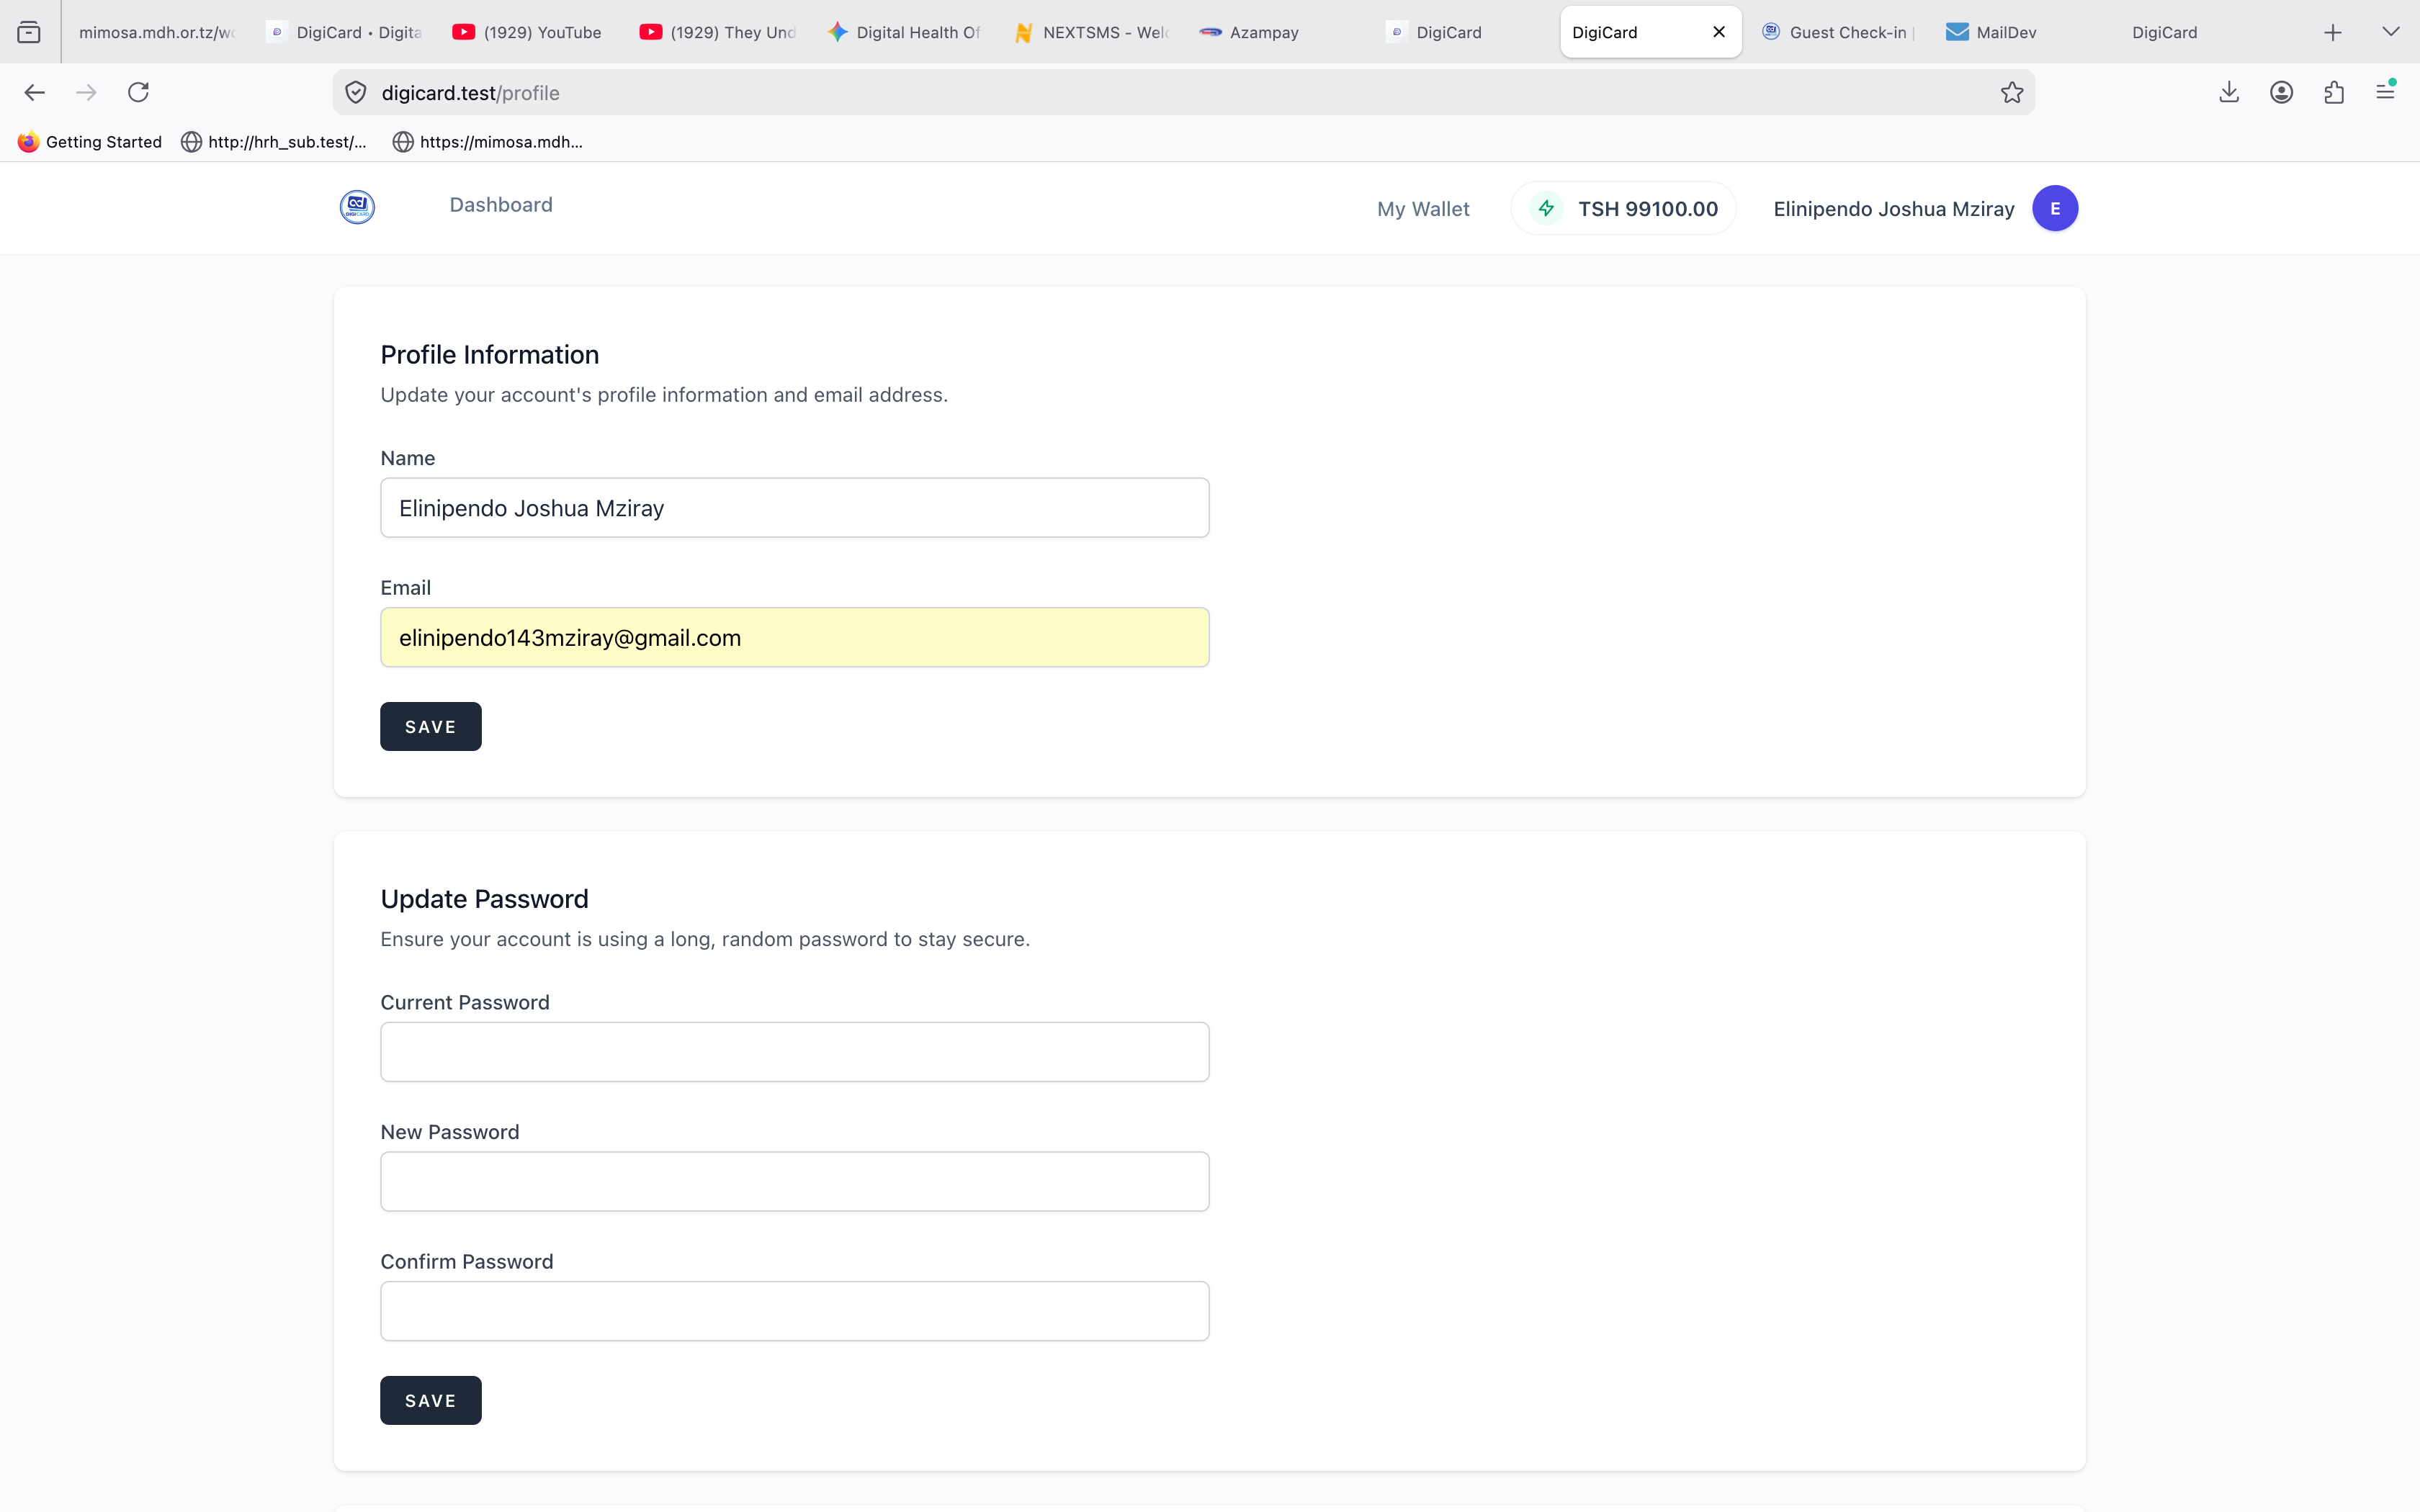This screenshot has height=1512, width=2420.
Task: List all tabs dropdown arrow
Action: [x=2391, y=32]
